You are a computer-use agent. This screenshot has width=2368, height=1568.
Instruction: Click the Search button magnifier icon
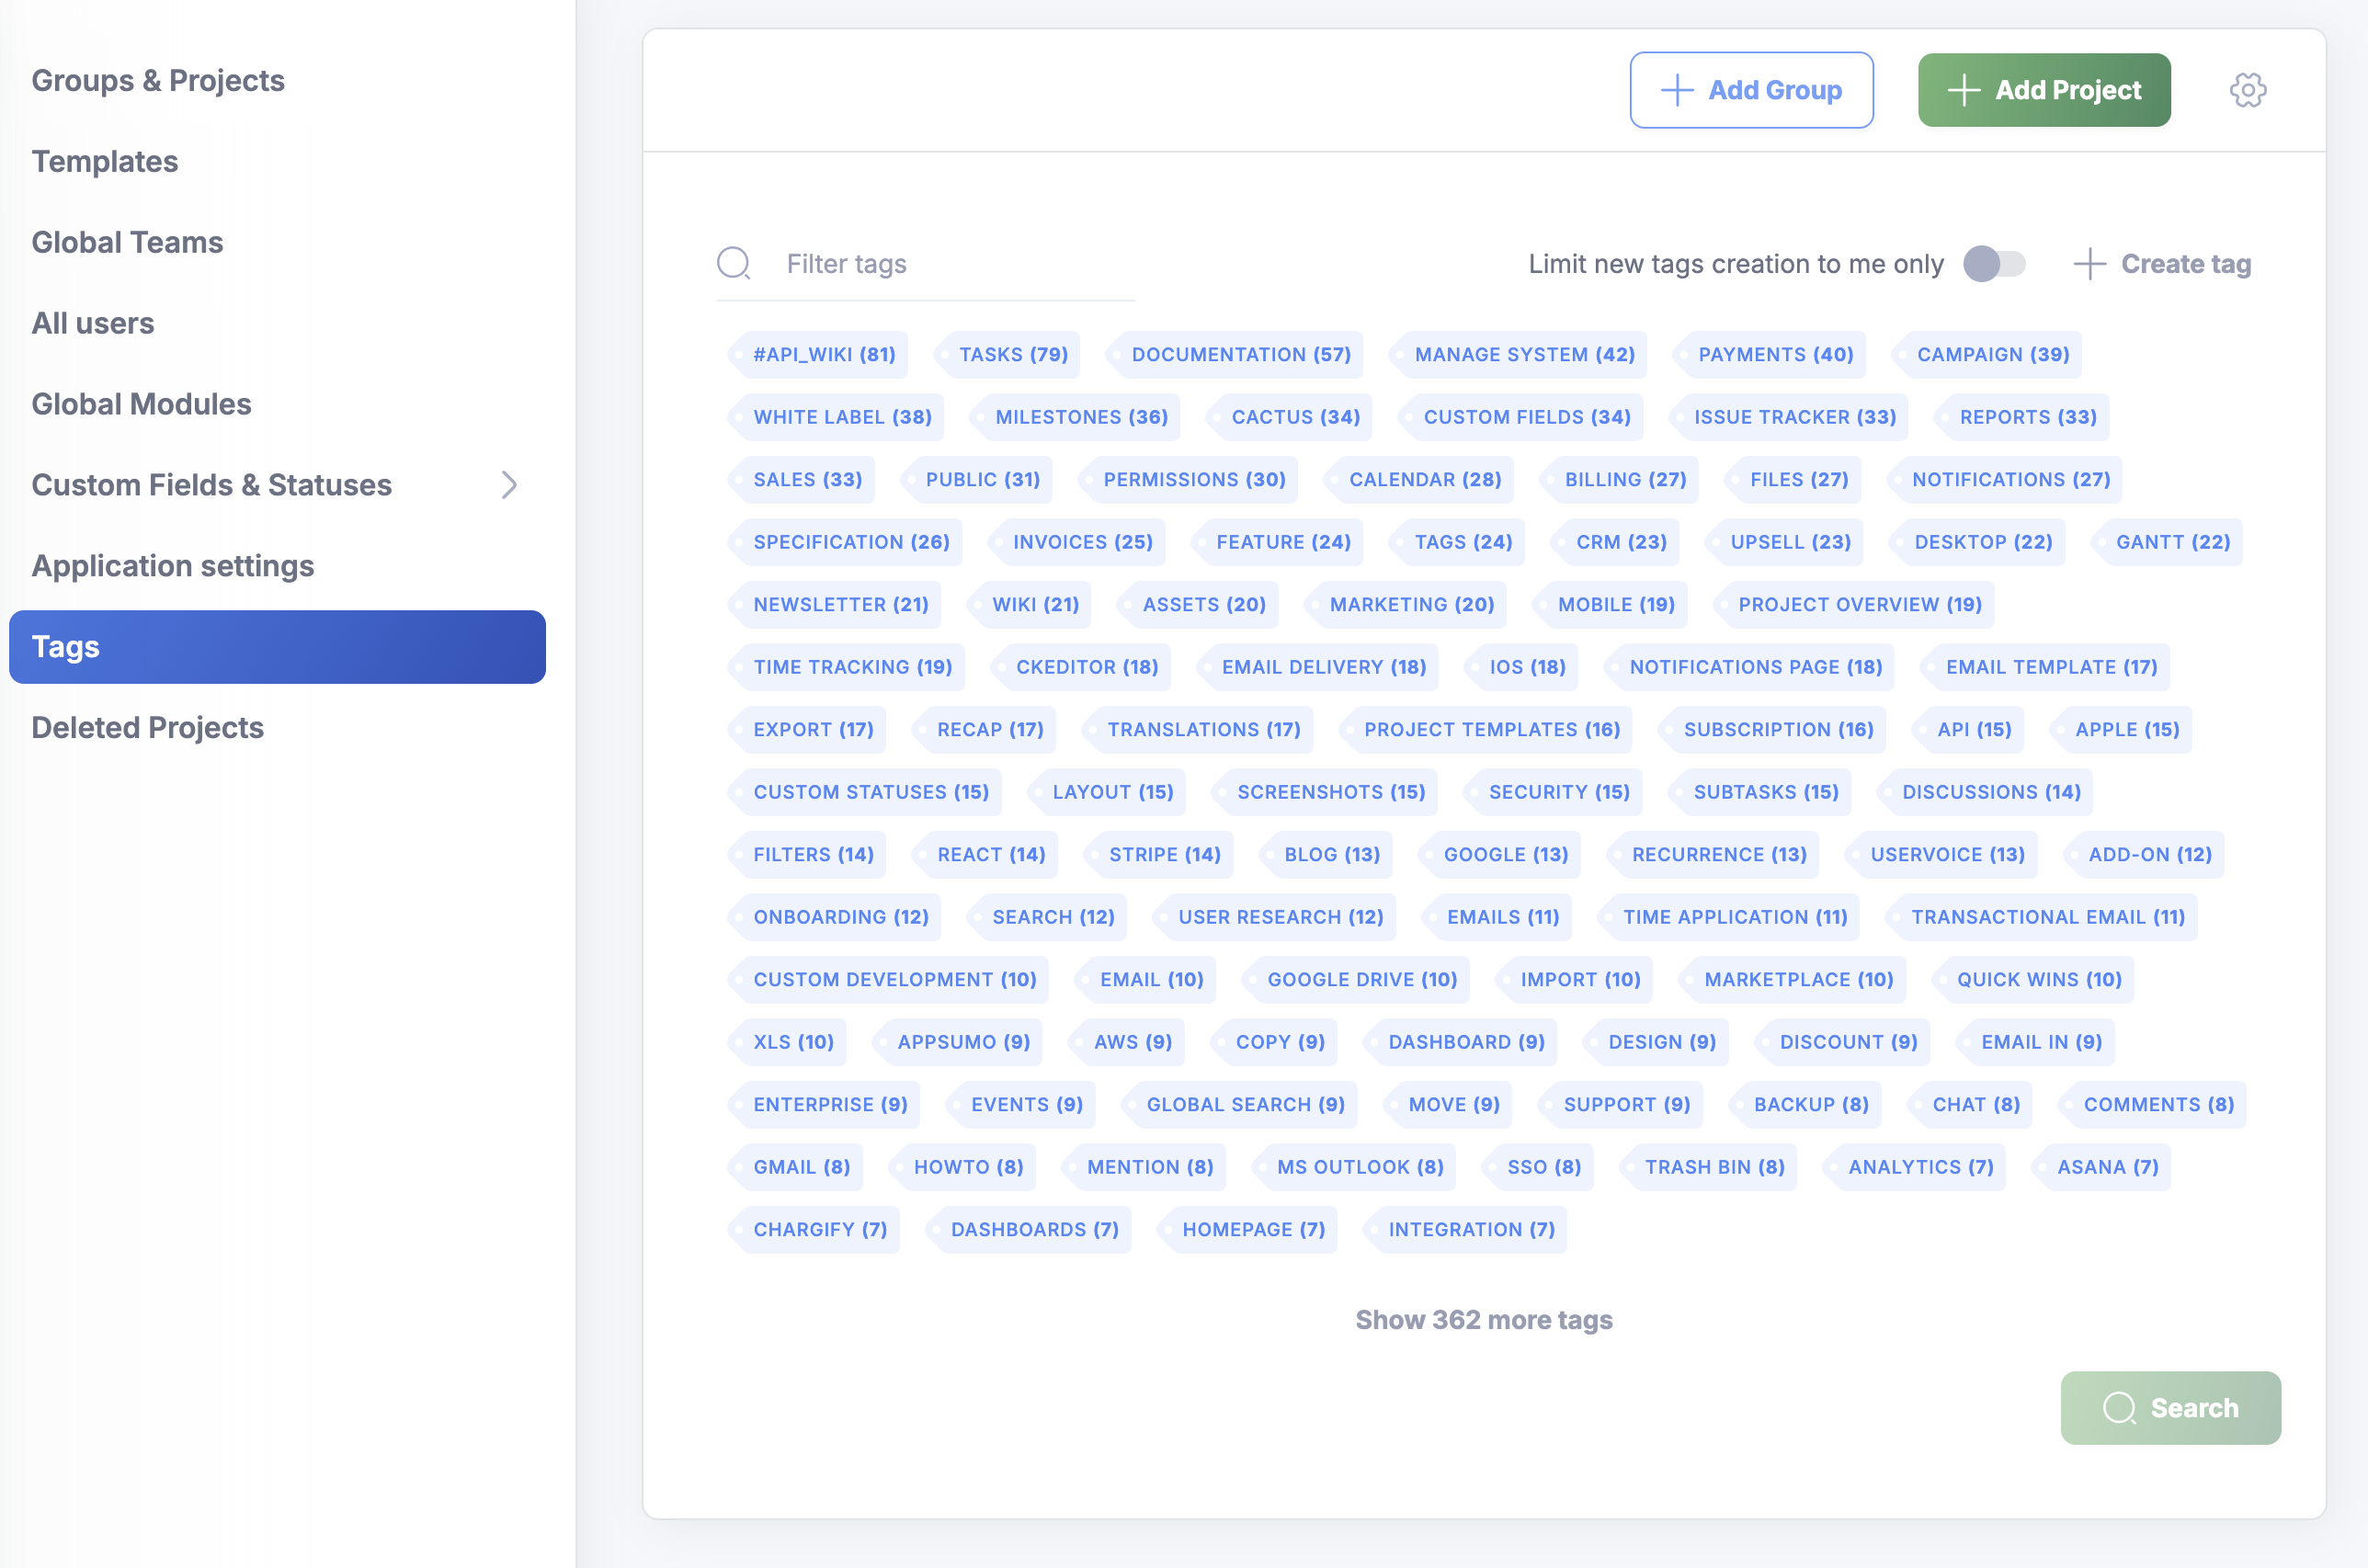[x=2118, y=1408]
